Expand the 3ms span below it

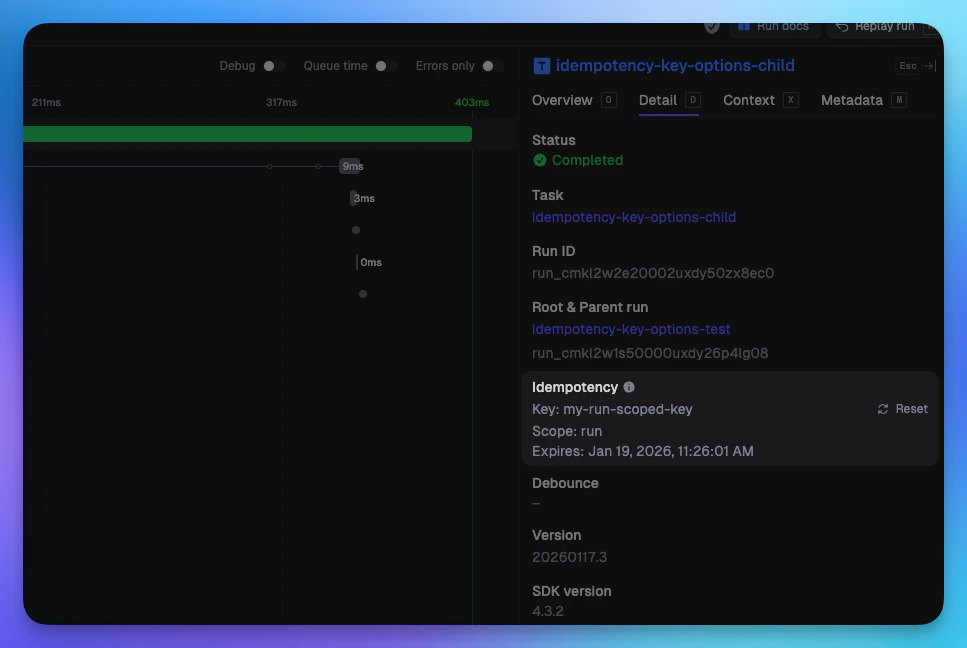363,198
